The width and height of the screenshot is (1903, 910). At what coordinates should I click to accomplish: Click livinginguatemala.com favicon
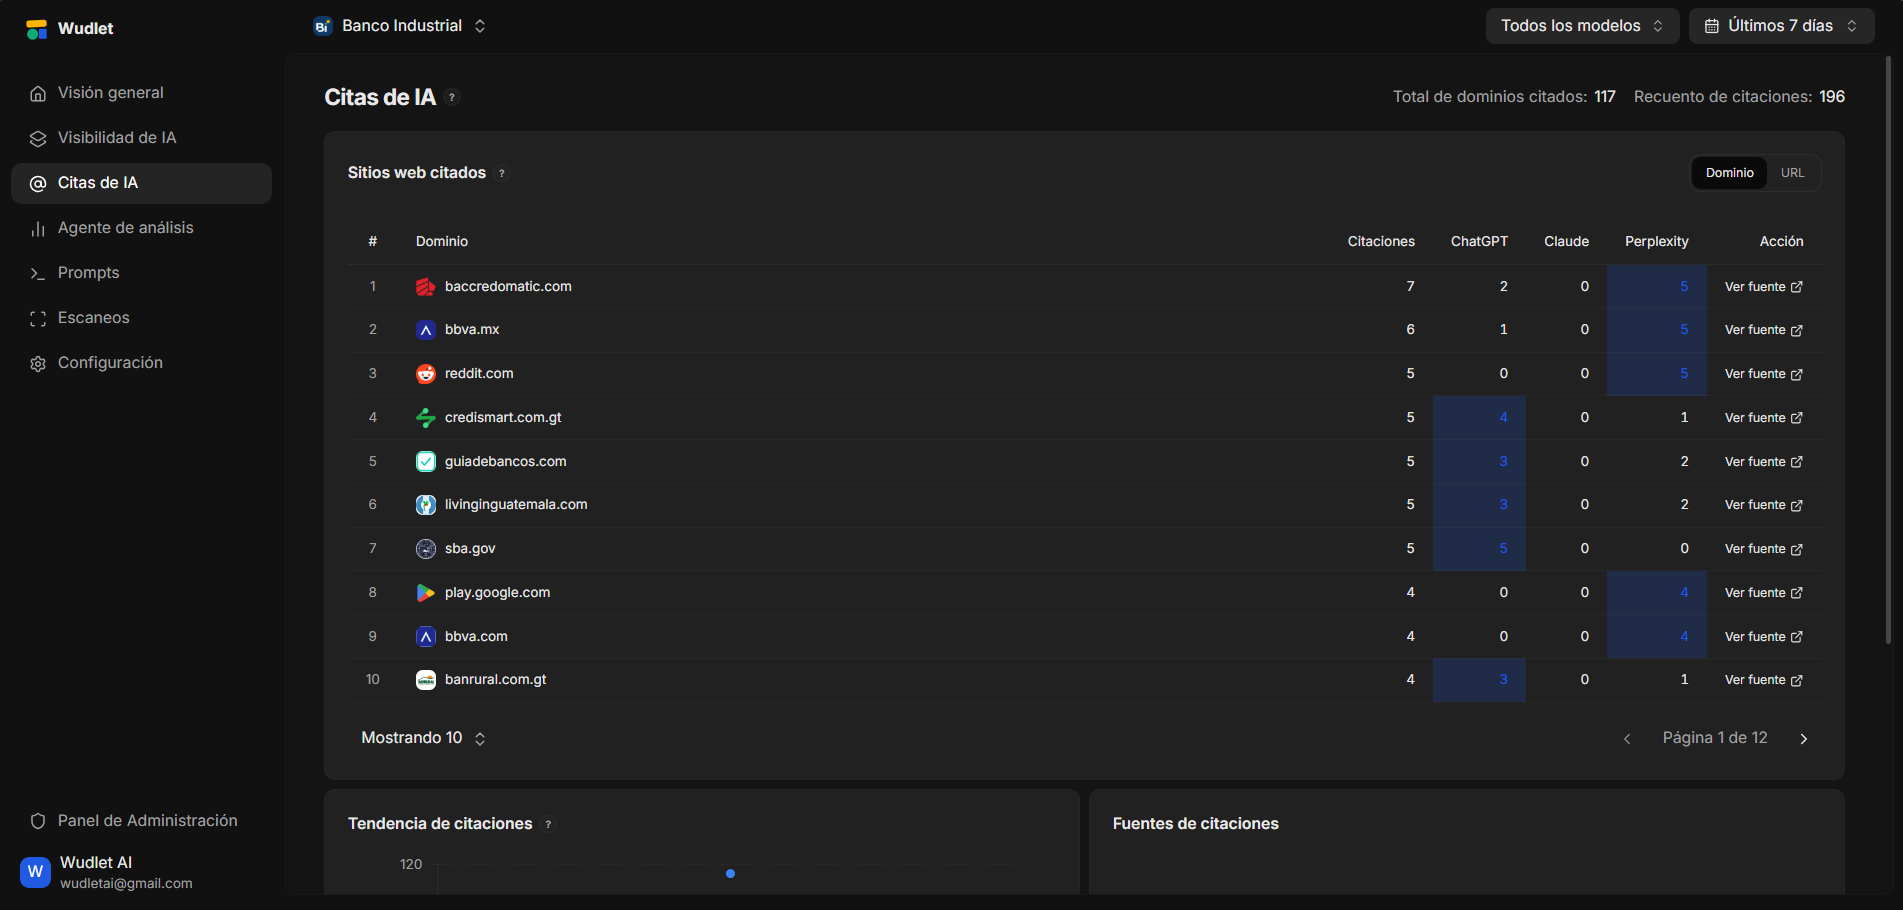coord(426,505)
